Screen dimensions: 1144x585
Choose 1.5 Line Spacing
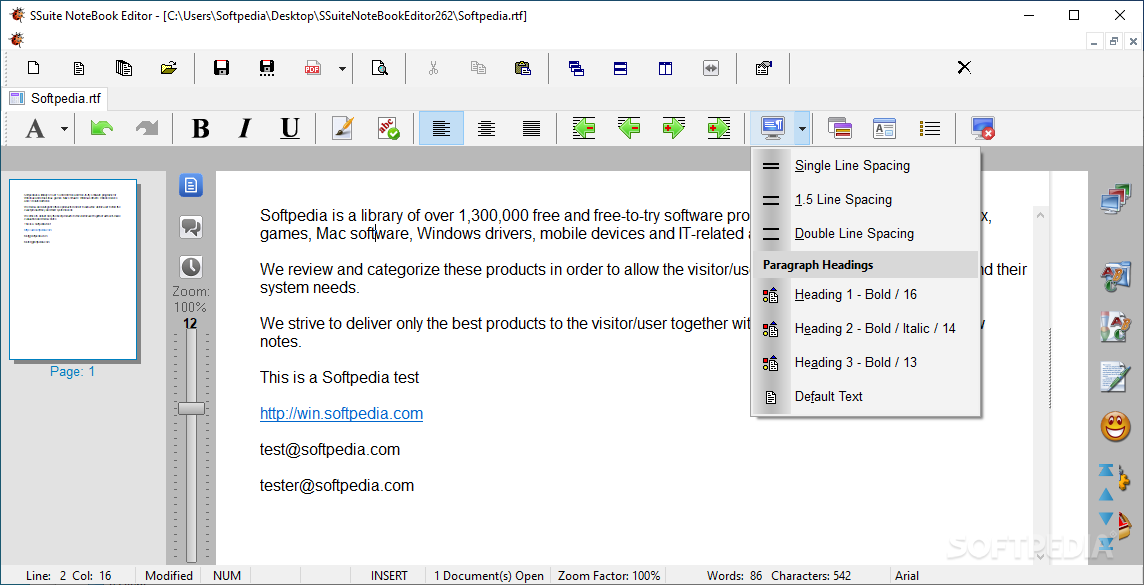(x=865, y=200)
